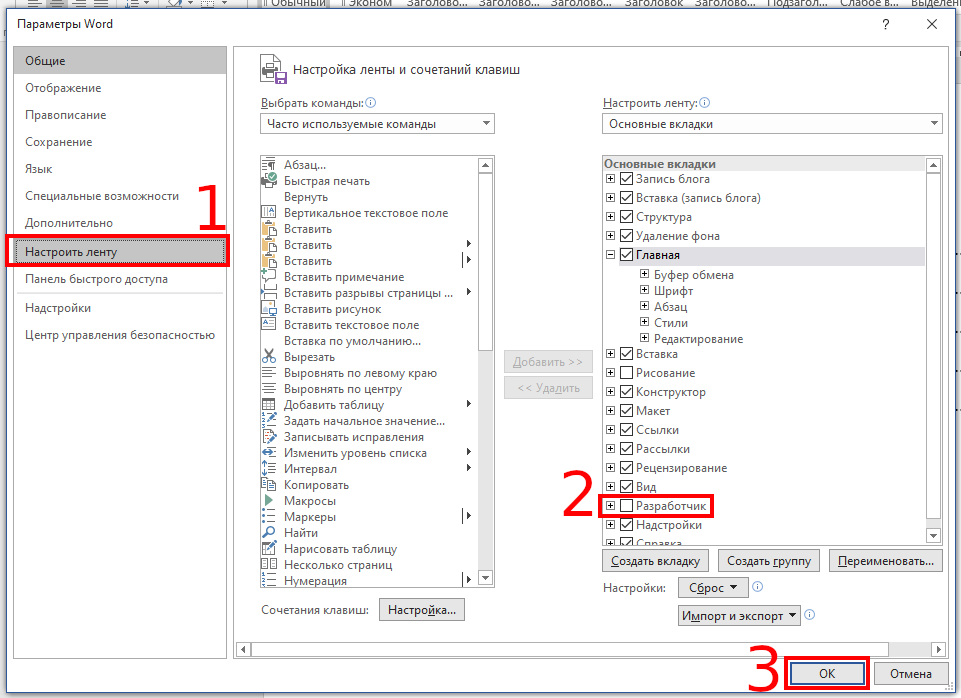Open the dialog Help question mark
This screenshot has width=961, height=698.
coord(886,25)
